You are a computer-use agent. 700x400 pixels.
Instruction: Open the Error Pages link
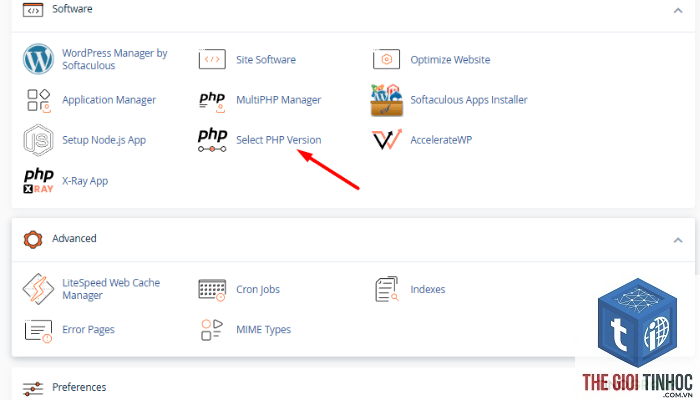click(x=88, y=329)
